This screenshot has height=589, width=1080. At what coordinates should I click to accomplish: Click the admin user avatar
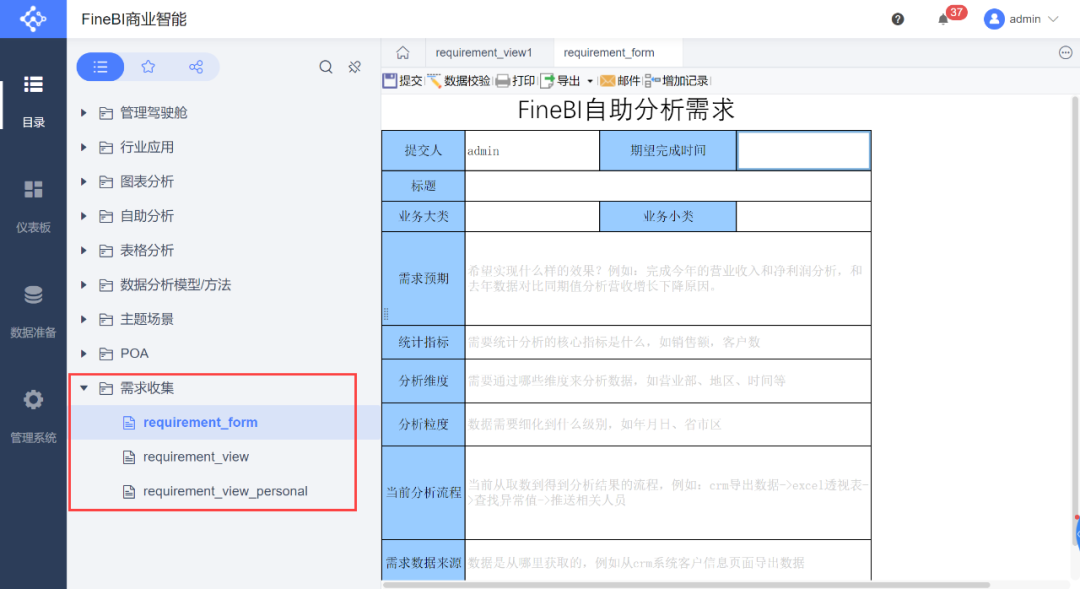pos(994,19)
